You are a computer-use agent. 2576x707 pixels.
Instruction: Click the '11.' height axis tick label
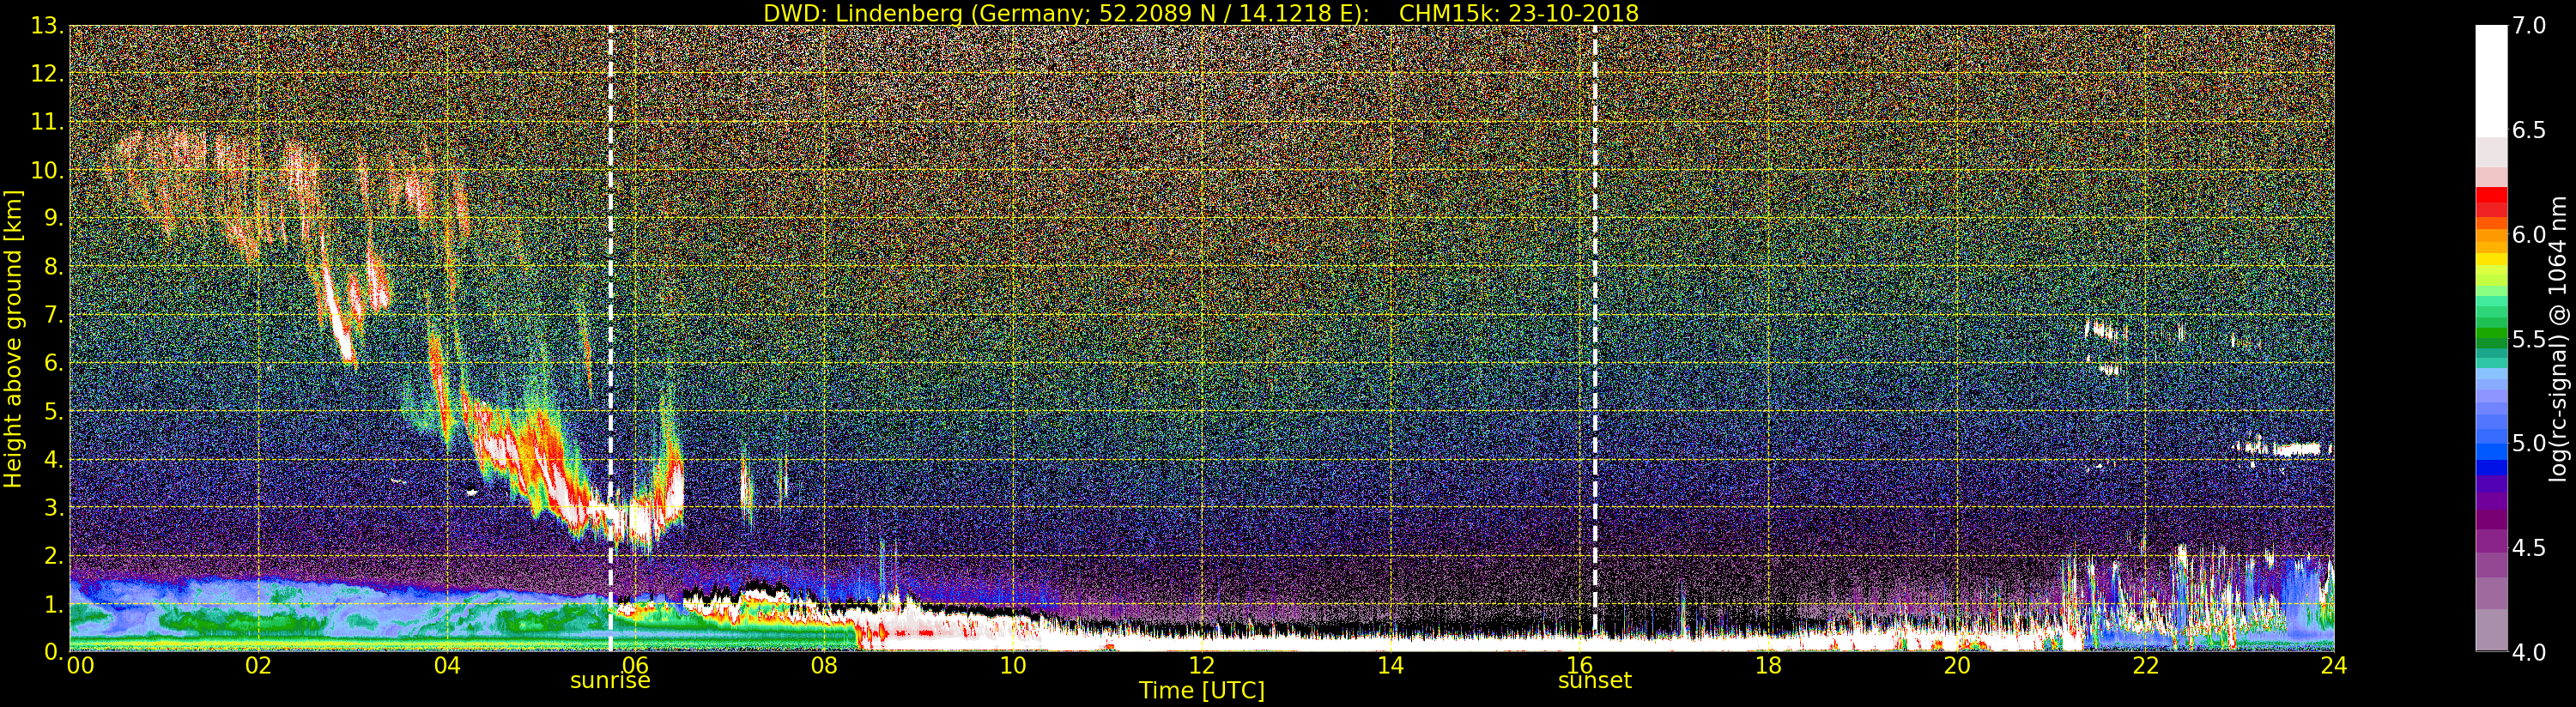(47, 122)
